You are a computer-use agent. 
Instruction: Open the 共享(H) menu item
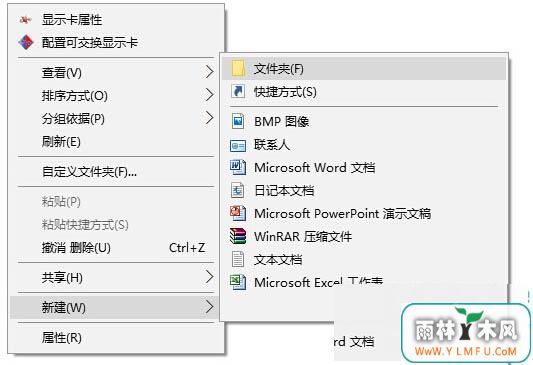tap(116, 278)
